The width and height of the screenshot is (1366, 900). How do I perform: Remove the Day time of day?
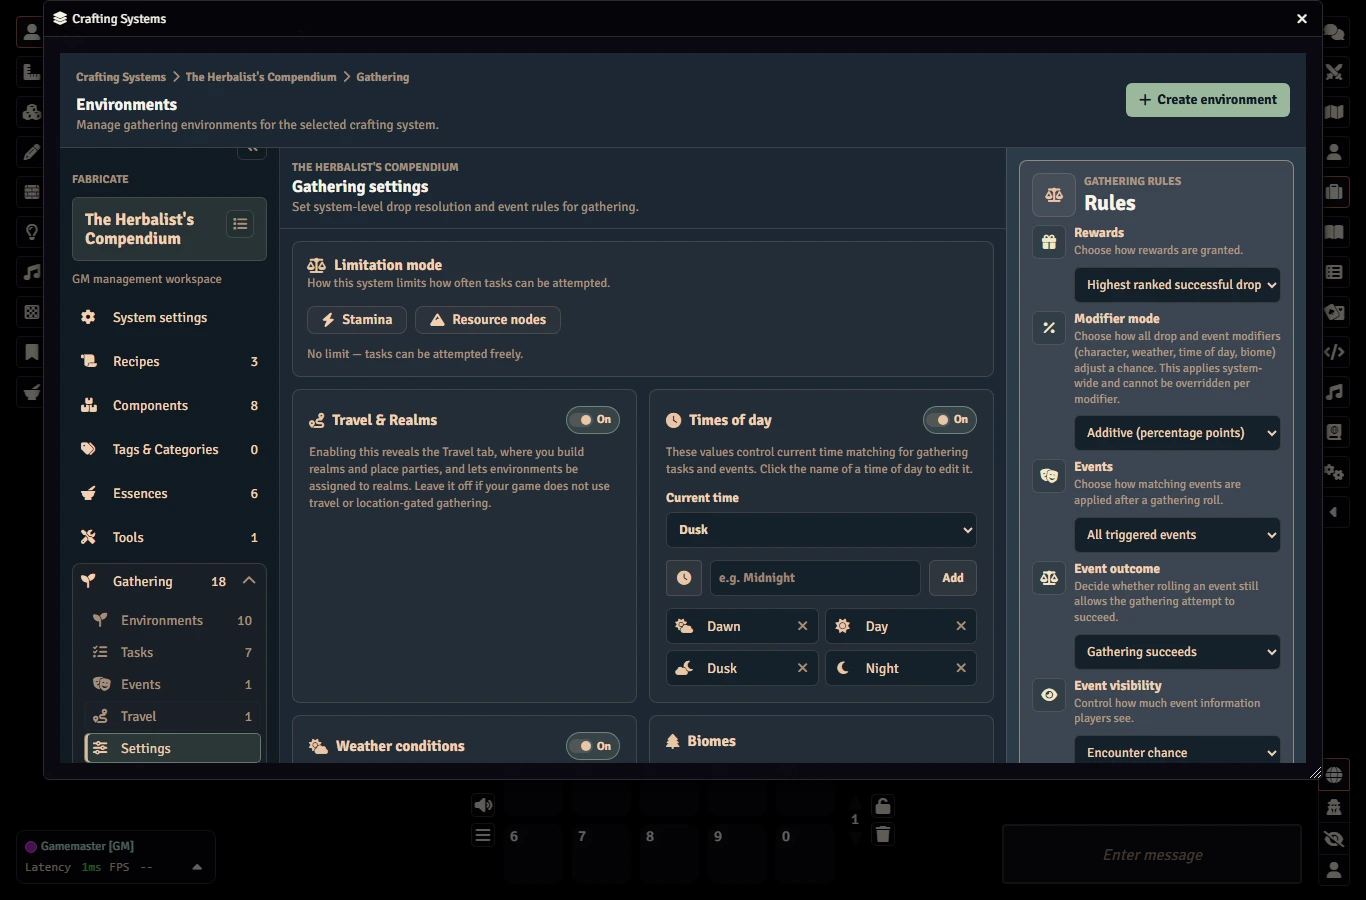961,626
